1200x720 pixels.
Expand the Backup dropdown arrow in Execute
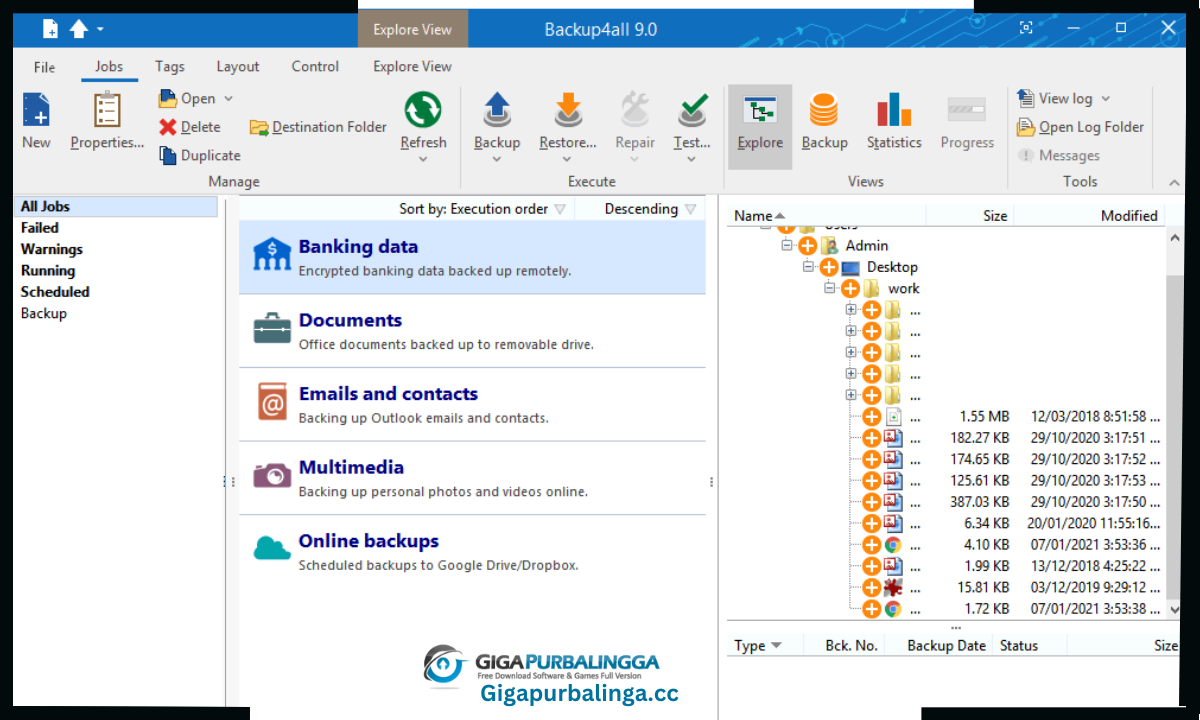(497, 158)
